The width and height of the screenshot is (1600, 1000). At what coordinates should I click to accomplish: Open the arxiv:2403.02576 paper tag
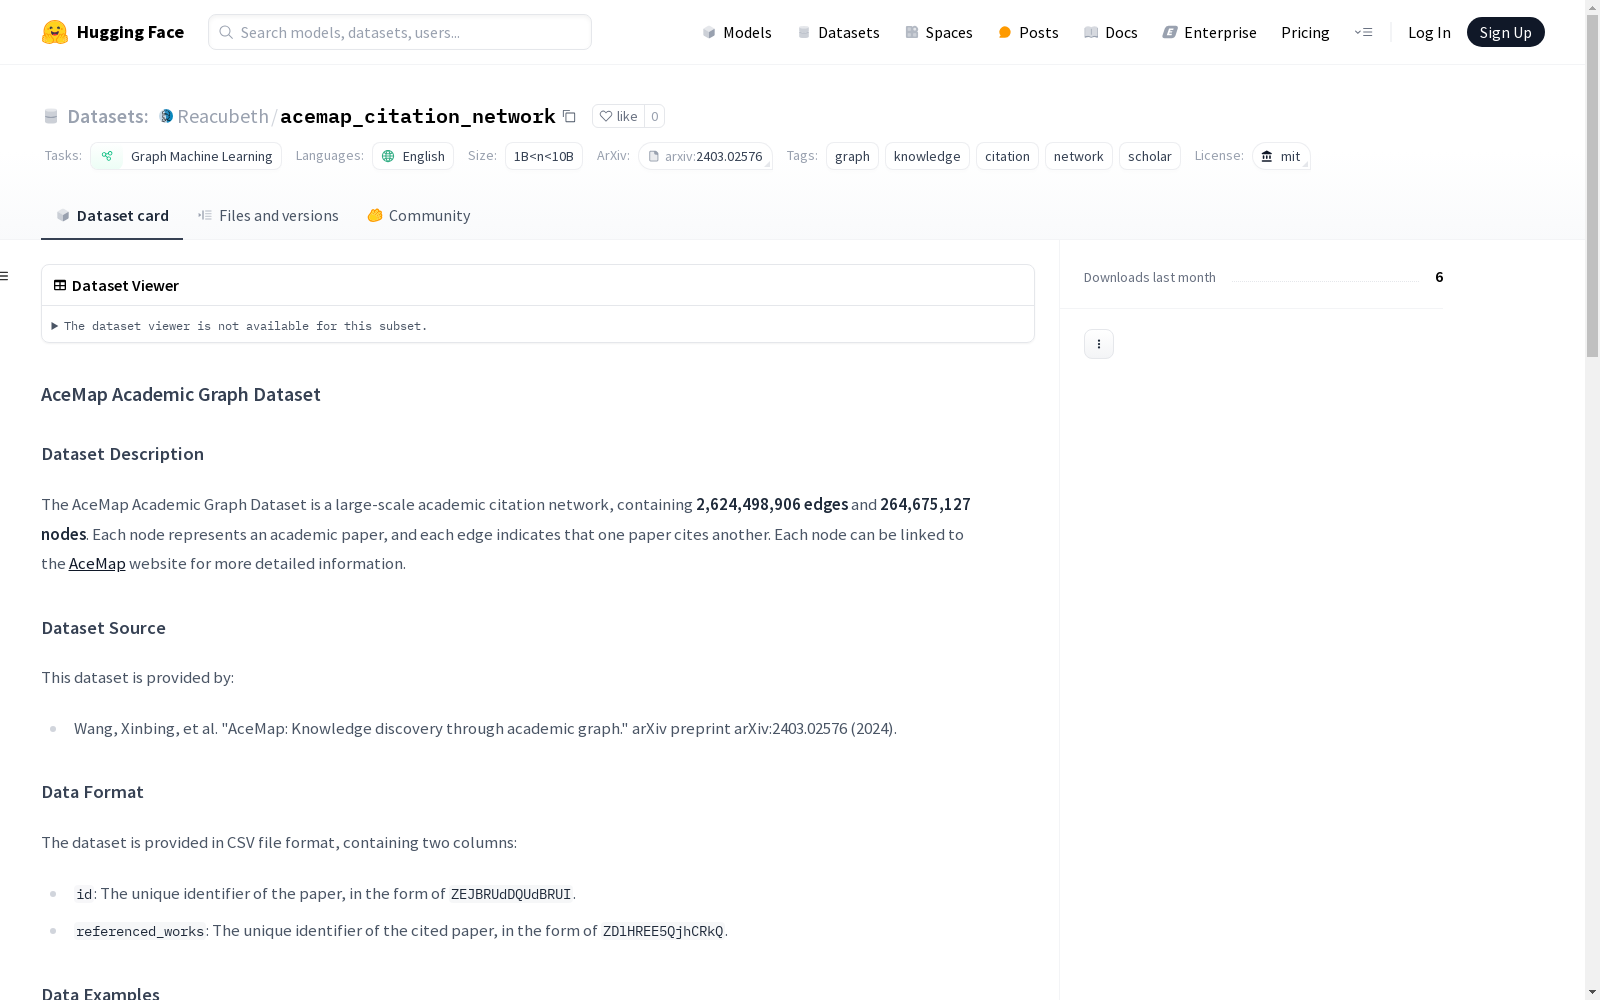click(x=706, y=156)
